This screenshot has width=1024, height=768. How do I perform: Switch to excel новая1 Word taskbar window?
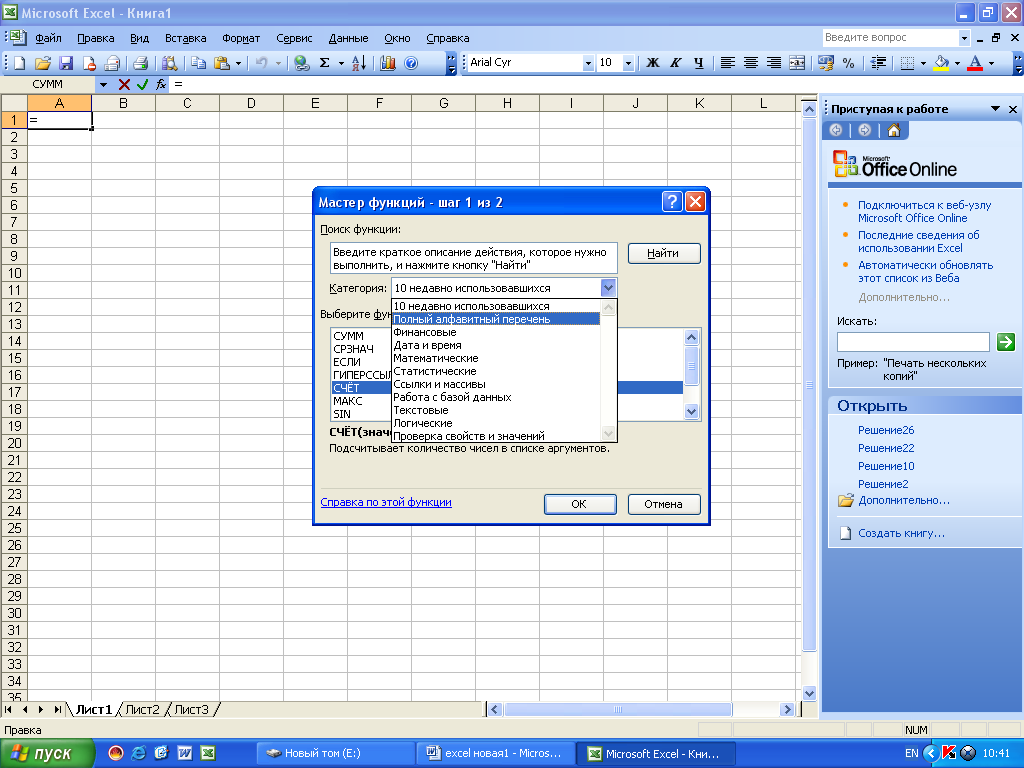(494, 754)
